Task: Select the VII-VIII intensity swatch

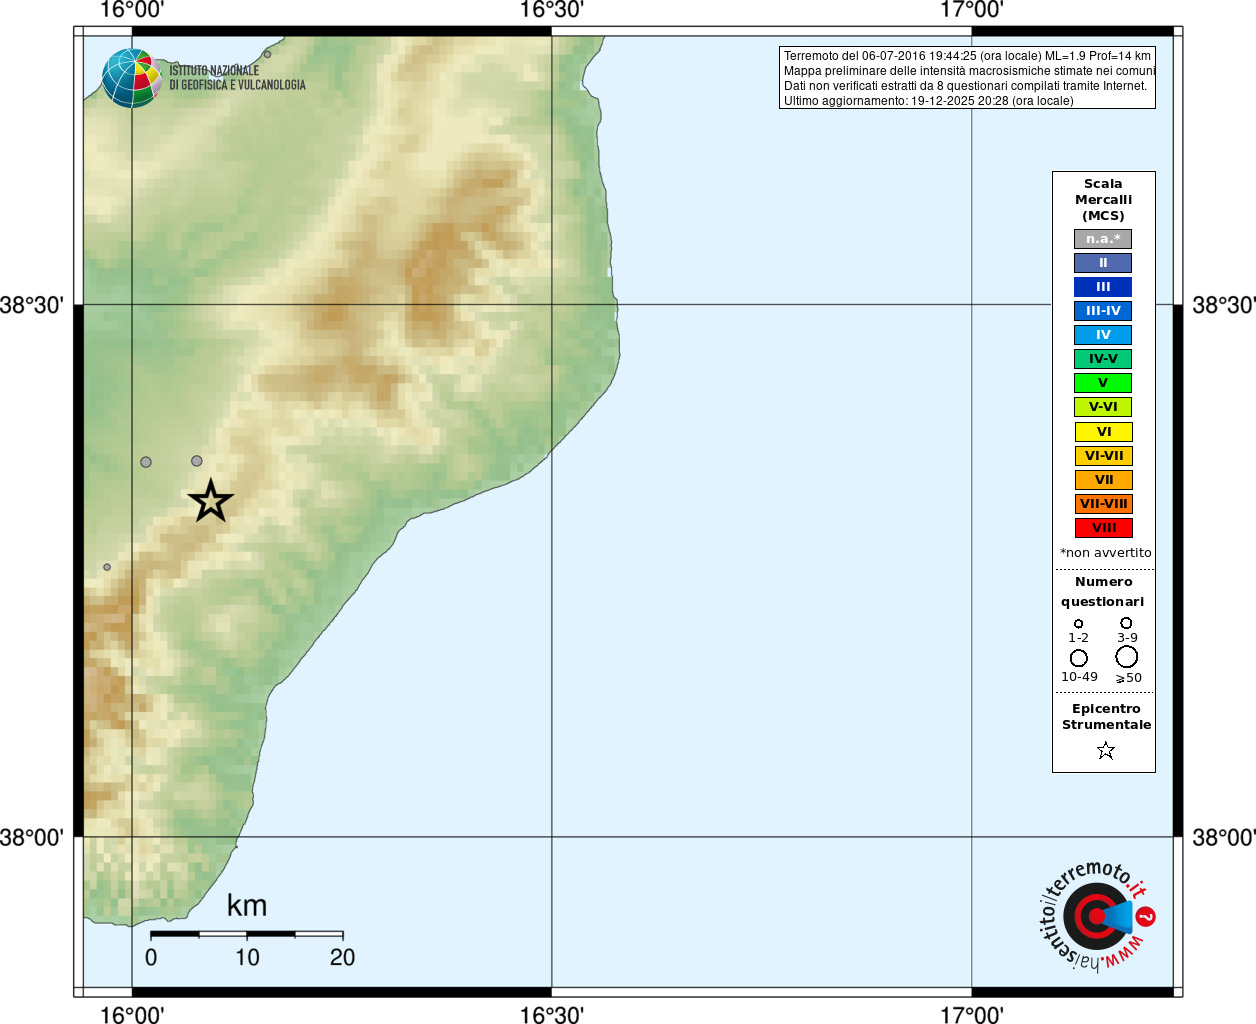Action: (x=1104, y=504)
